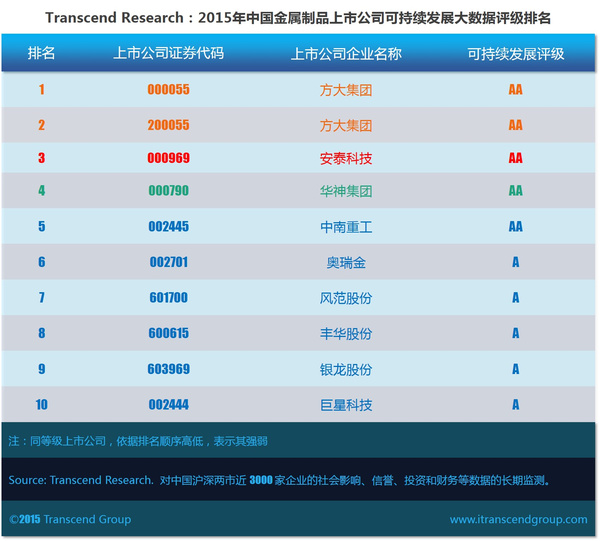This screenshot has width=600, height=541.
Task: Click the 排名 column header
Action: (42, 54)
